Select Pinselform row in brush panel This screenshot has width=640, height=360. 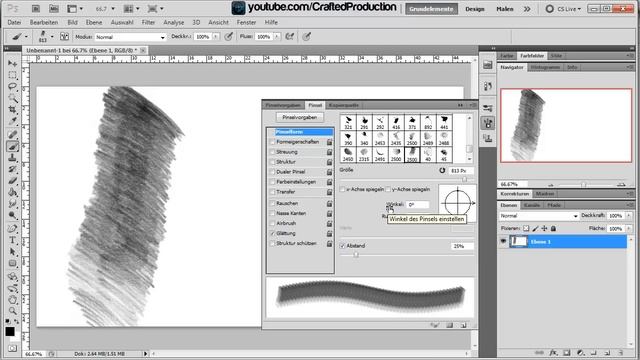(x=301, y=132)
